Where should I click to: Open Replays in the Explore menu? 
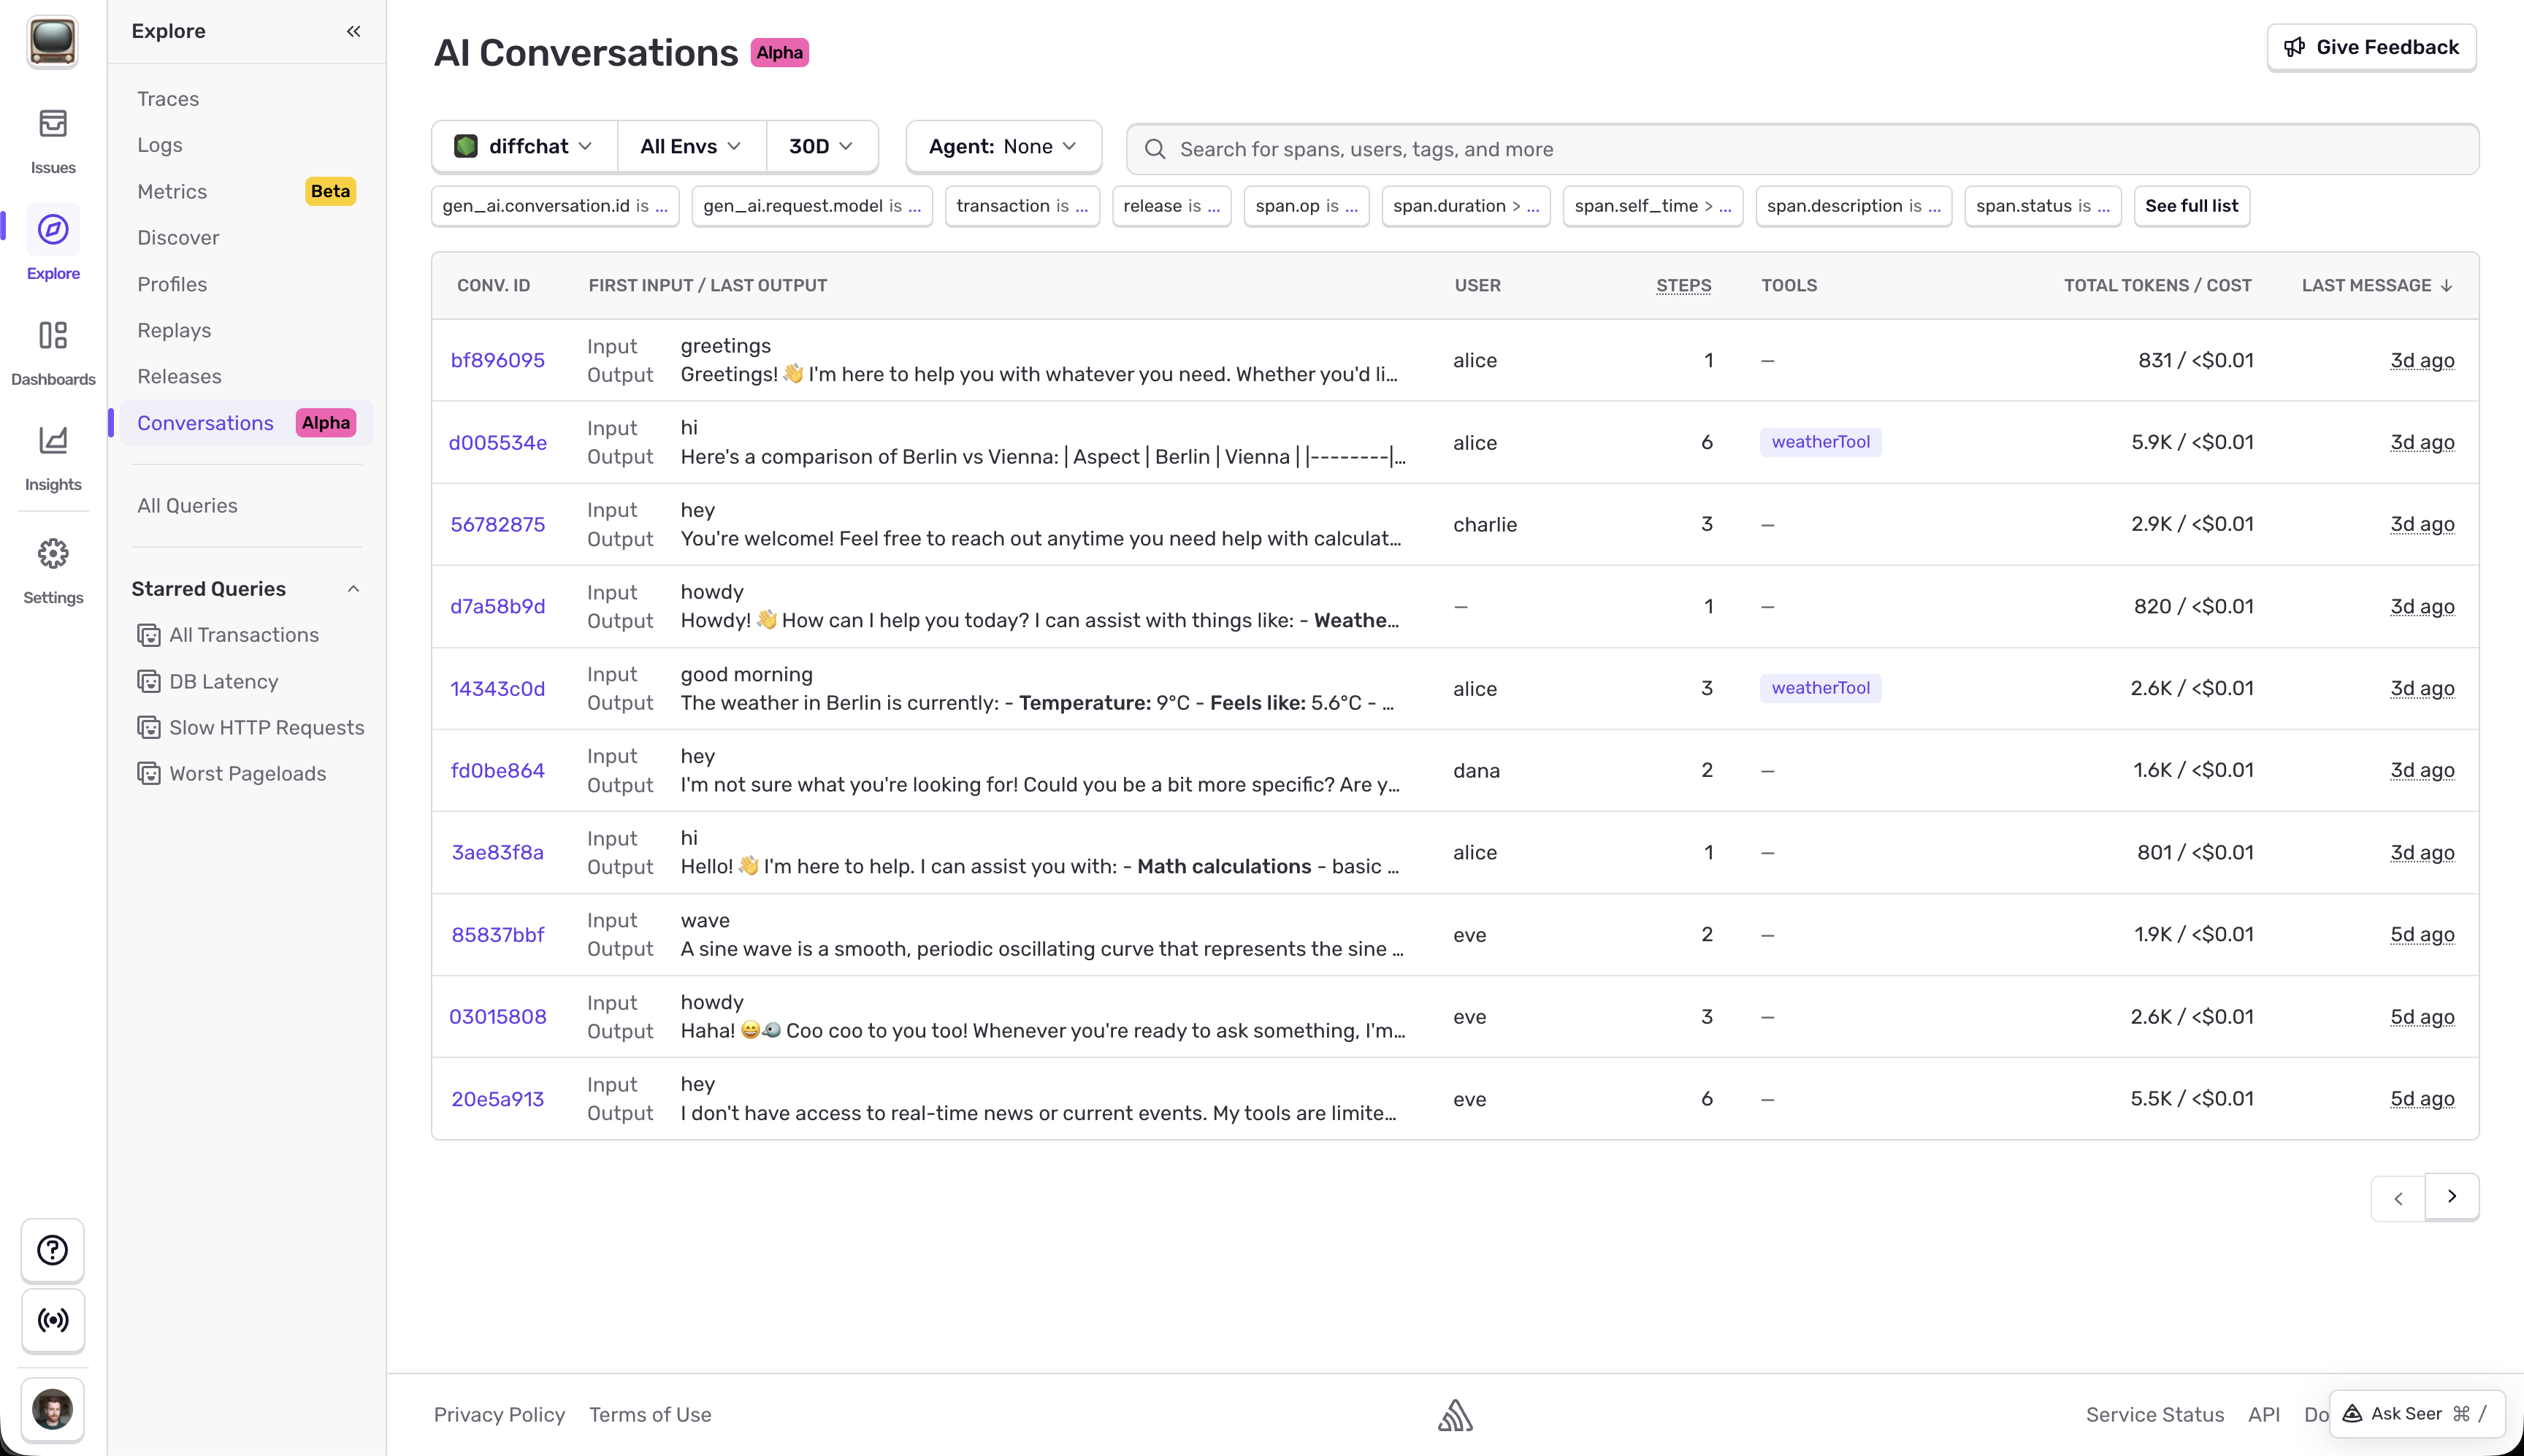click(x=174, y=330)
